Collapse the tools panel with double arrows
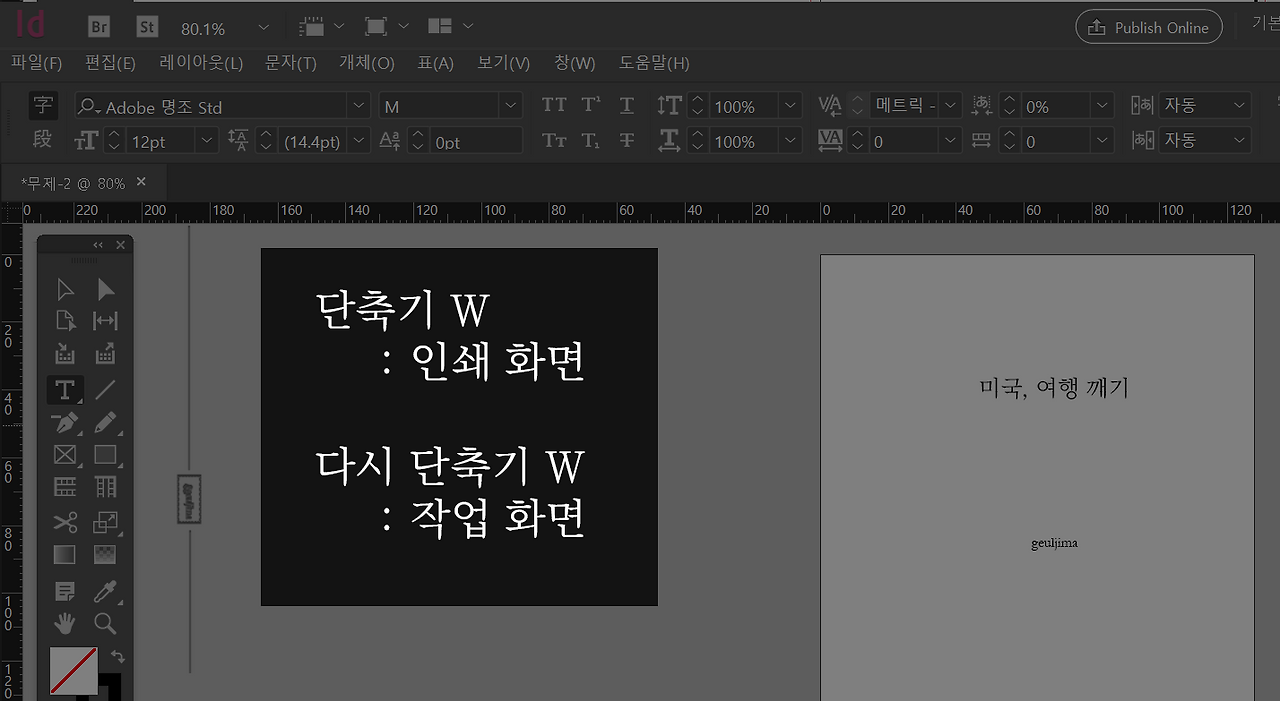The image size is (1280, 701). pos(98,245)
